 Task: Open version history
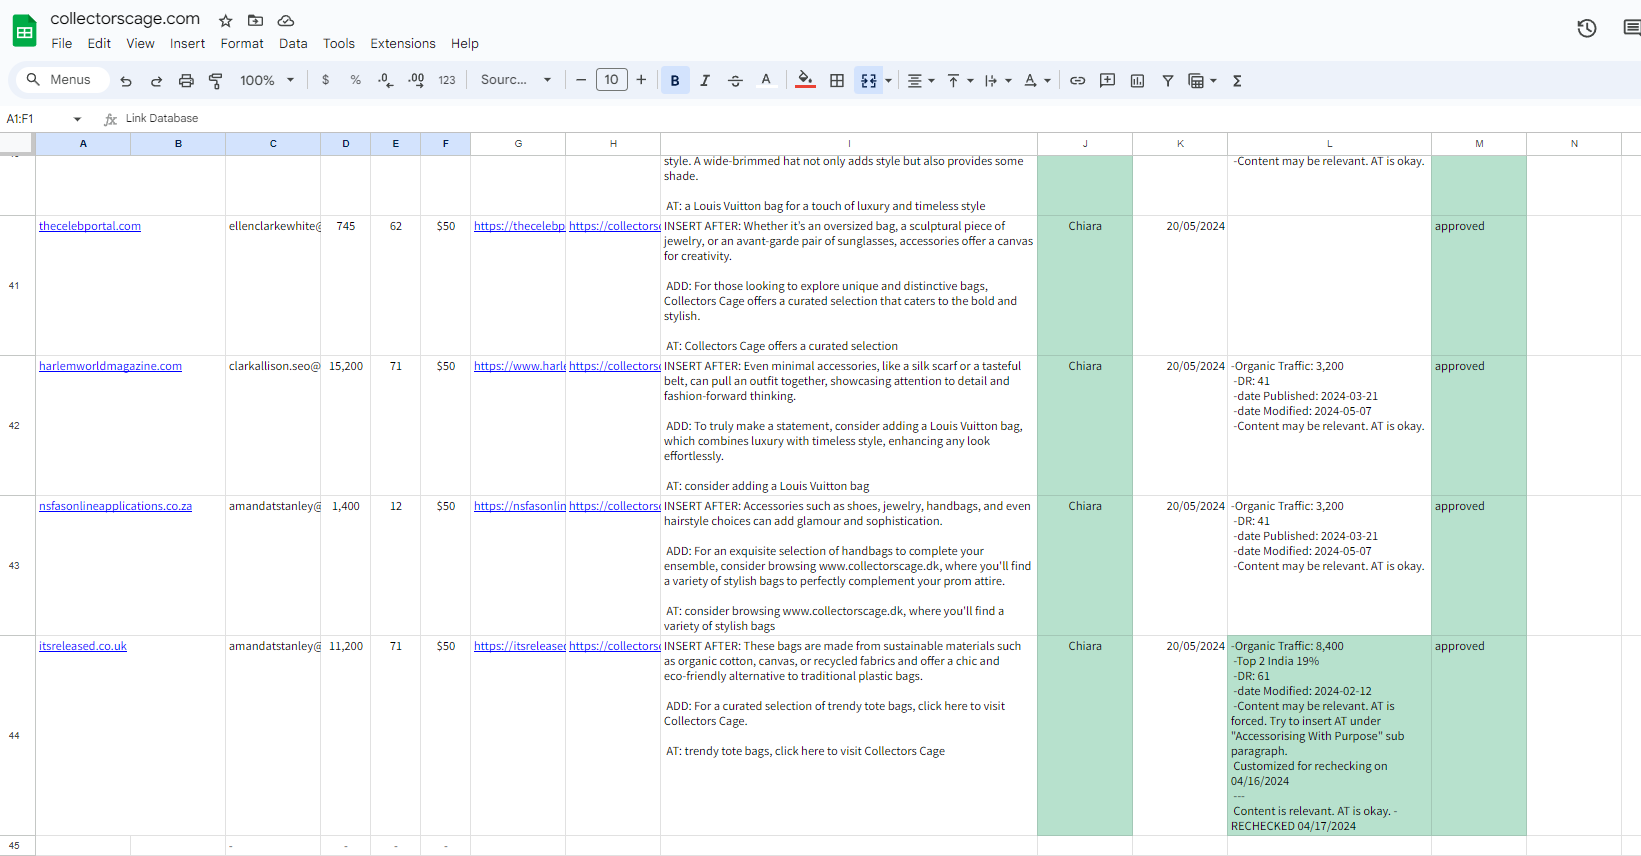coord(1587,28)
